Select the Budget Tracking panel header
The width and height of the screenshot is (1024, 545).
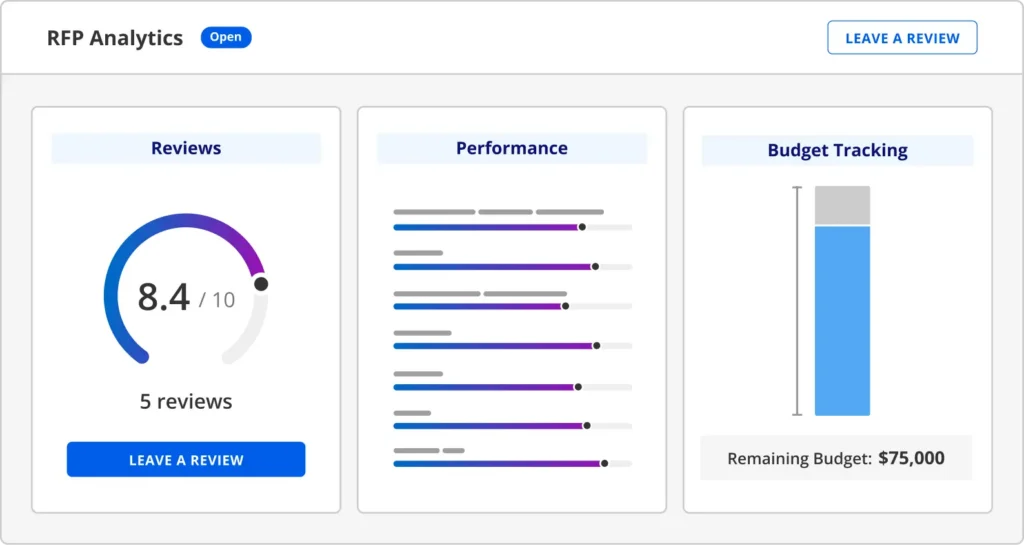tap(837, 150)
